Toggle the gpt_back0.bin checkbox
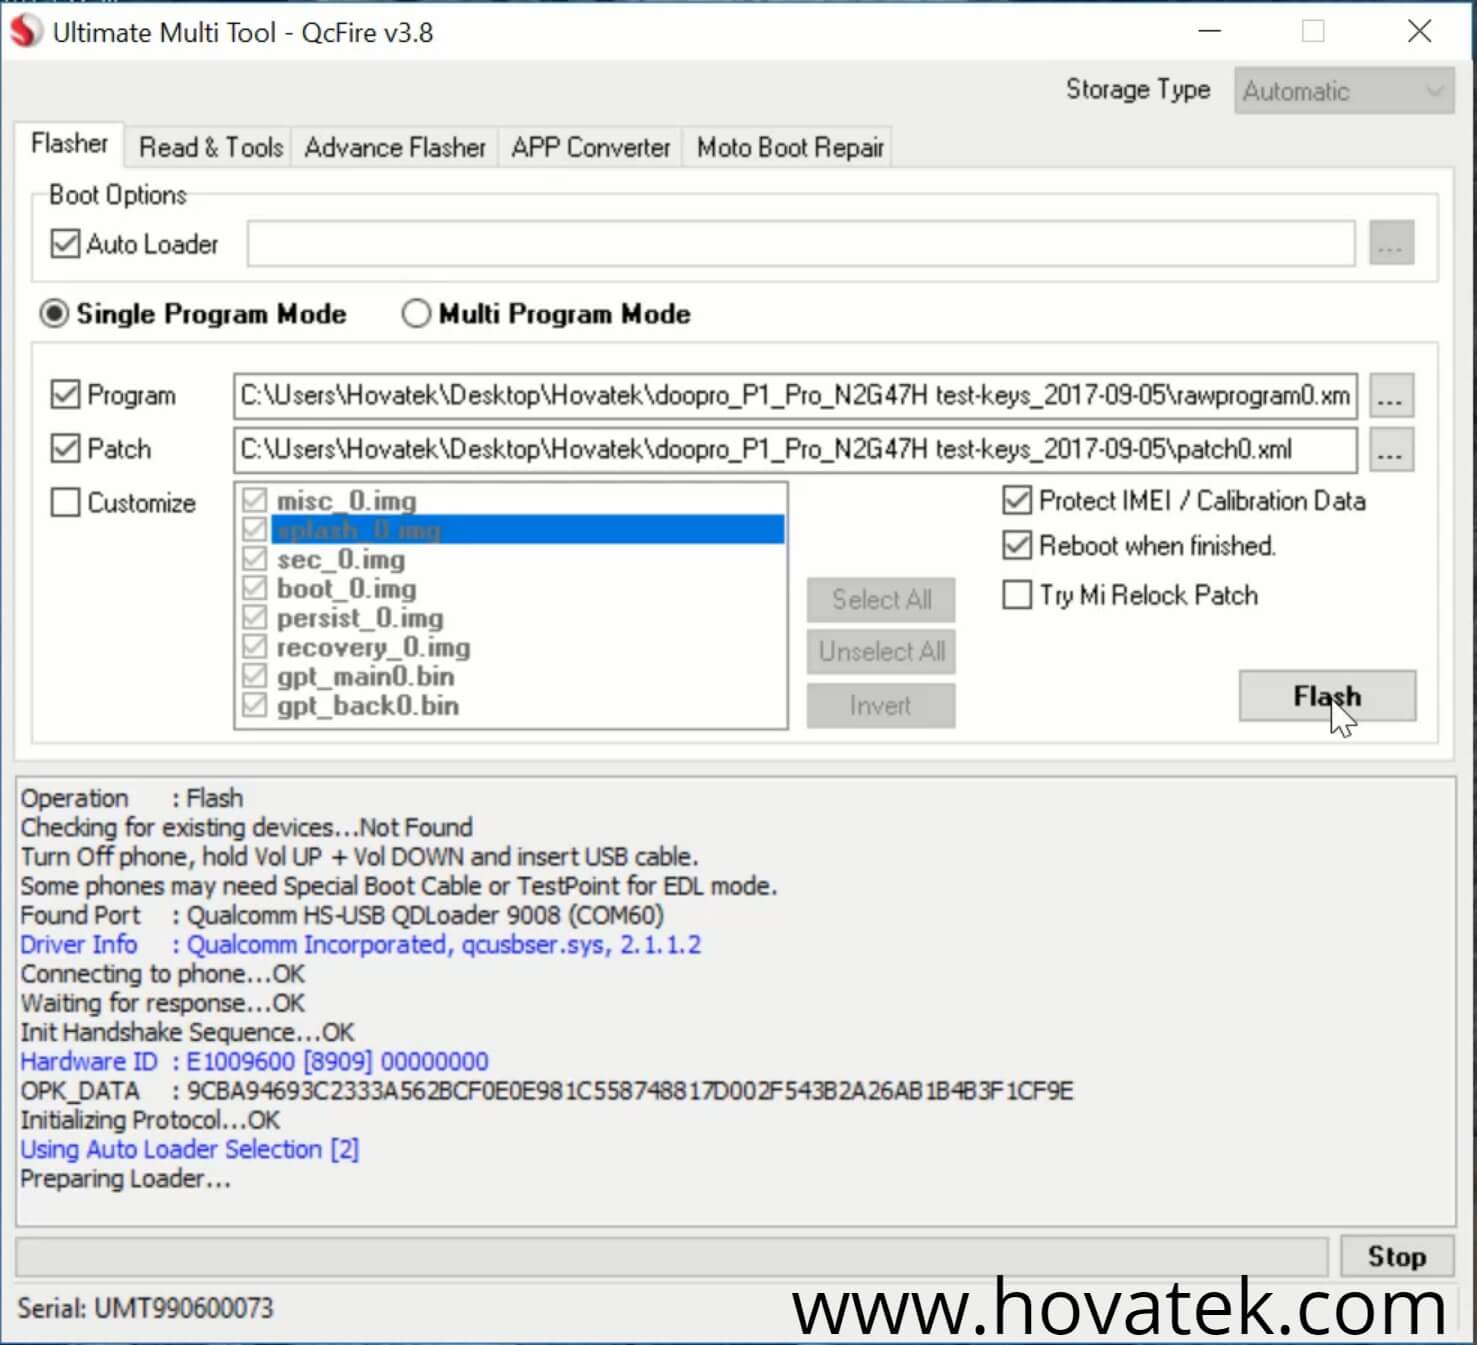The height and width of the screenshot is (1345, 1477). tap(255, 705)
